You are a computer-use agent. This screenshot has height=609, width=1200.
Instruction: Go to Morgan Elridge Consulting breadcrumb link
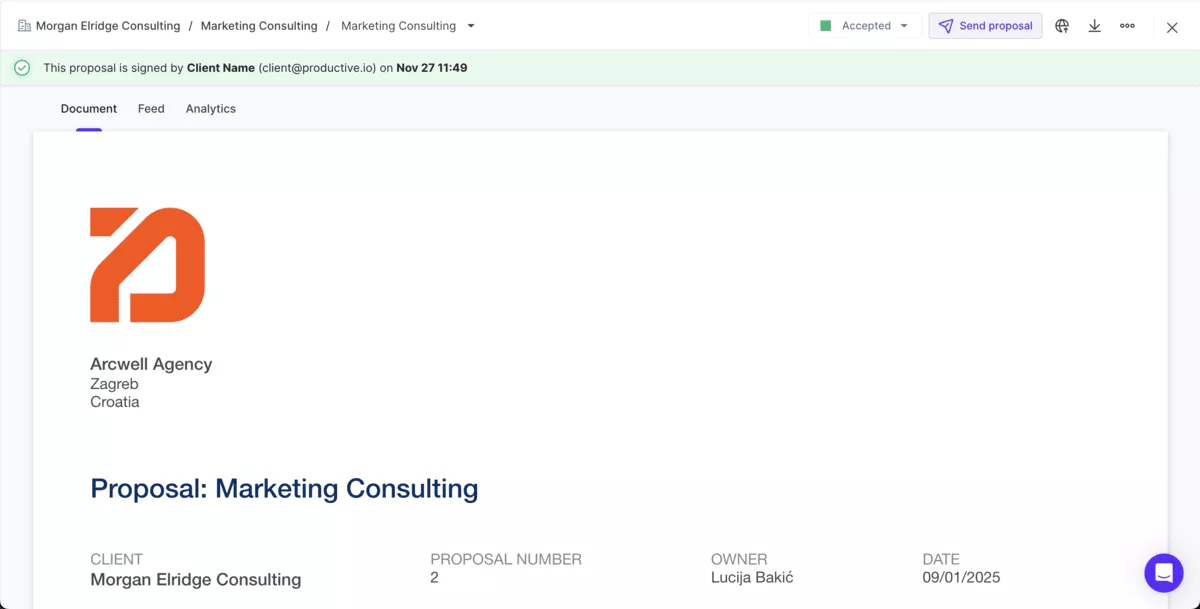coord(108,26)
